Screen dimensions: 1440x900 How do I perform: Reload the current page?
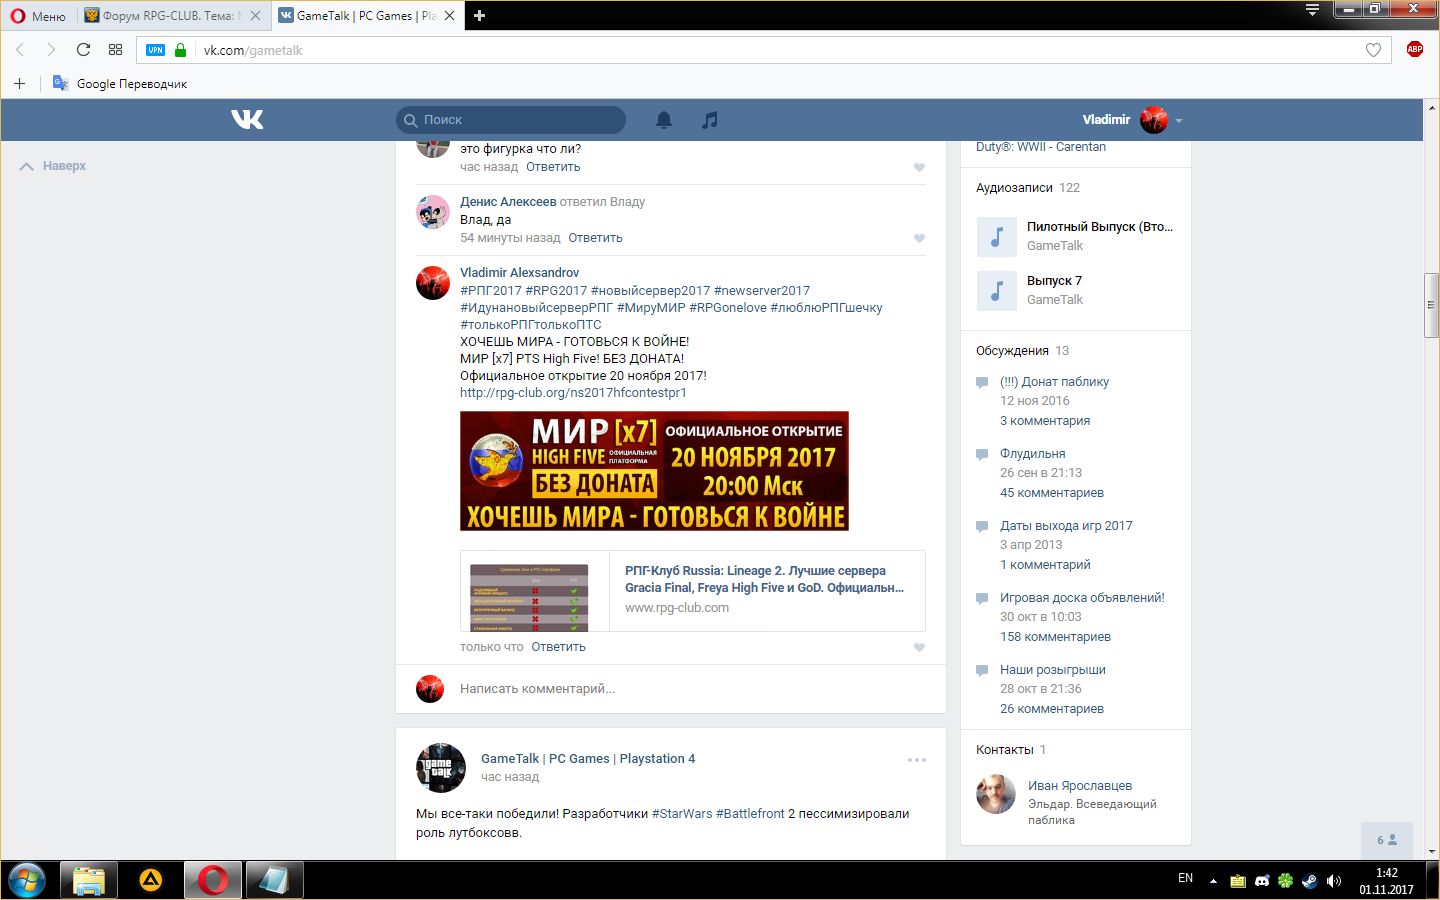[x=83, y=50]
